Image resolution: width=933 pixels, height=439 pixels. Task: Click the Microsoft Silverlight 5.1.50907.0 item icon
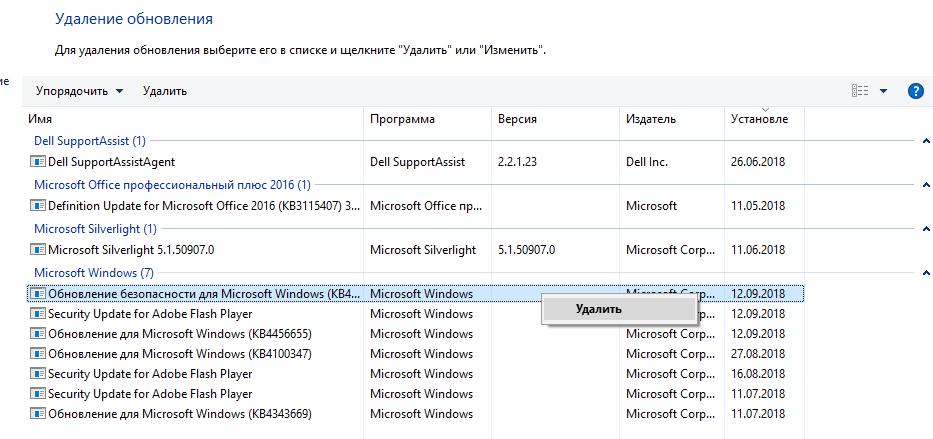(37, 250)
